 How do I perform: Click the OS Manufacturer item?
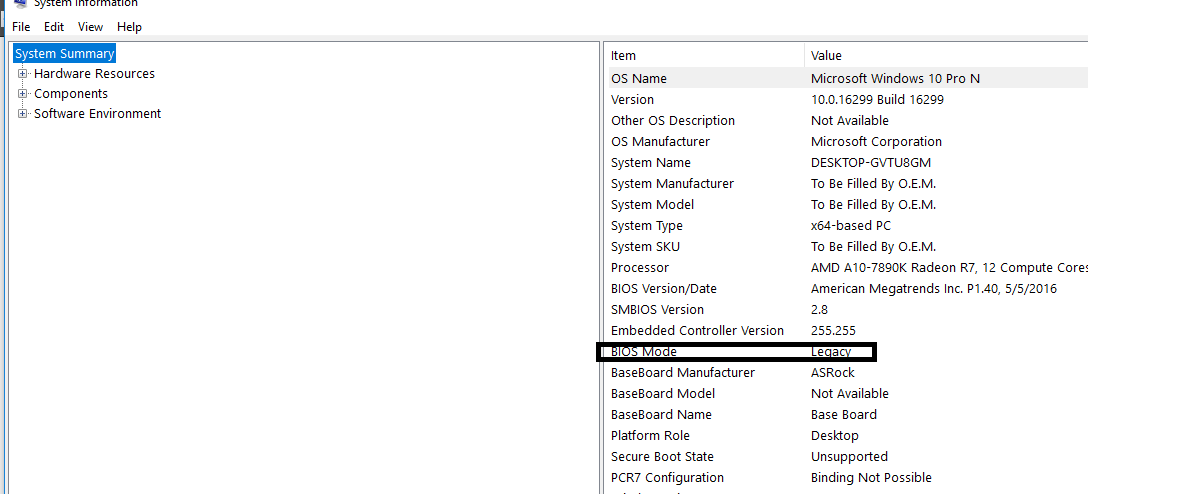coord(660,142)
